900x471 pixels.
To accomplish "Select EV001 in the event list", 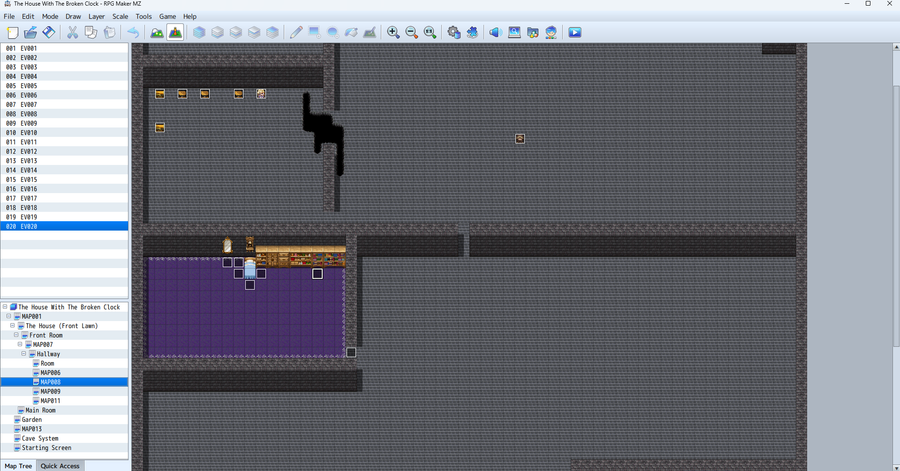I will pyautogui.click(x=64, y=49).
